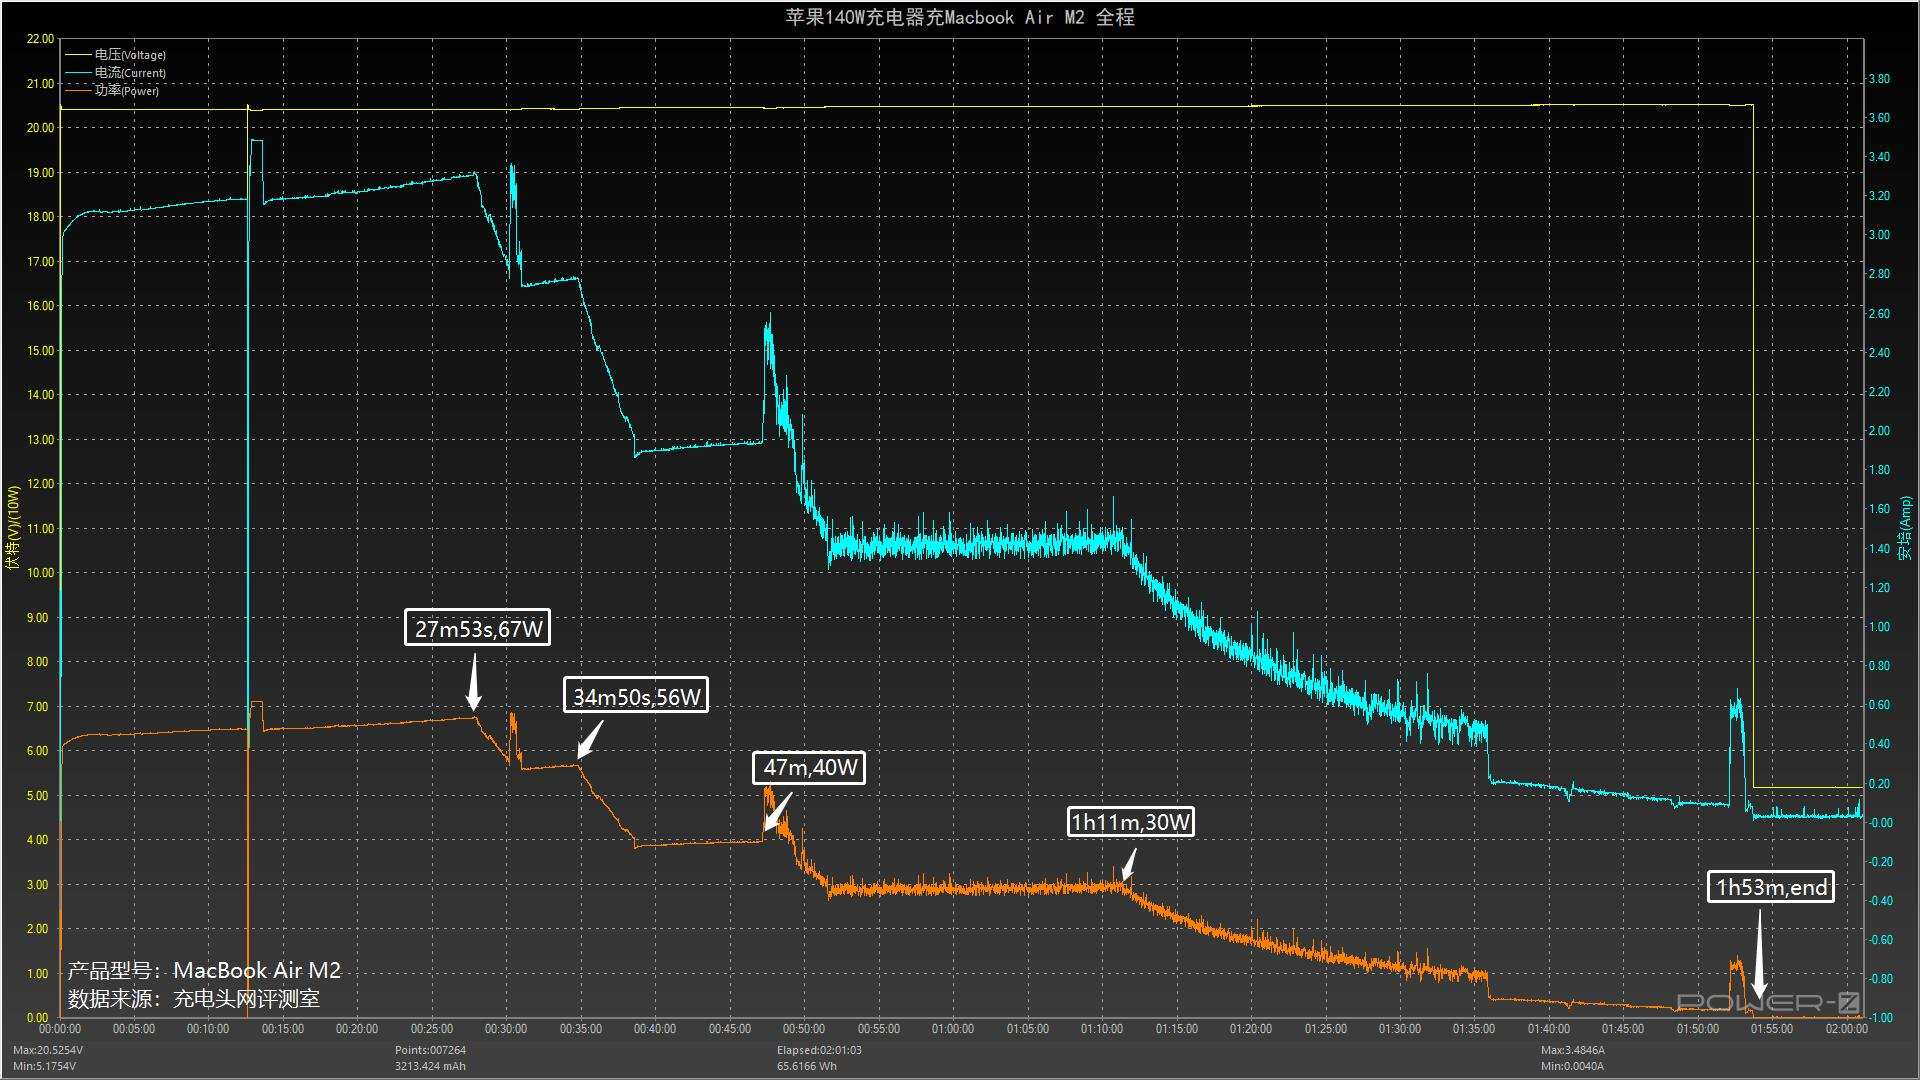Click the Max:20.5254V status readout

48,1050
